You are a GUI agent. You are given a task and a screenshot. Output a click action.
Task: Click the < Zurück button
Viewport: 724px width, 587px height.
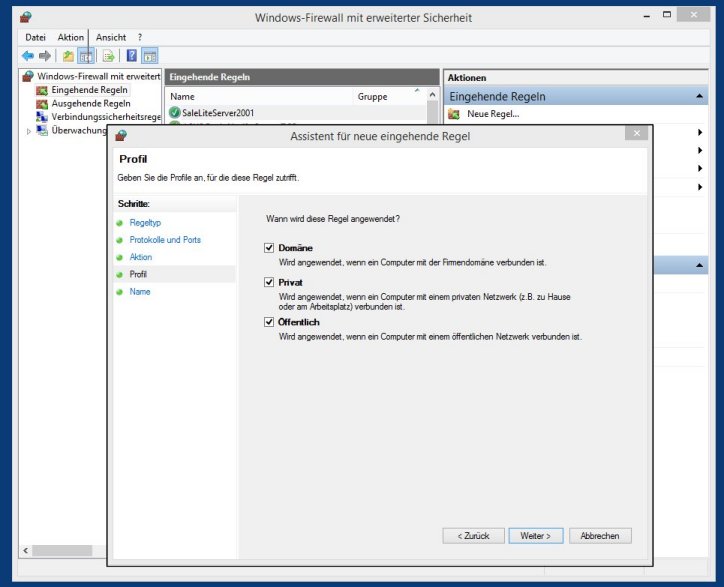point(473,536)
